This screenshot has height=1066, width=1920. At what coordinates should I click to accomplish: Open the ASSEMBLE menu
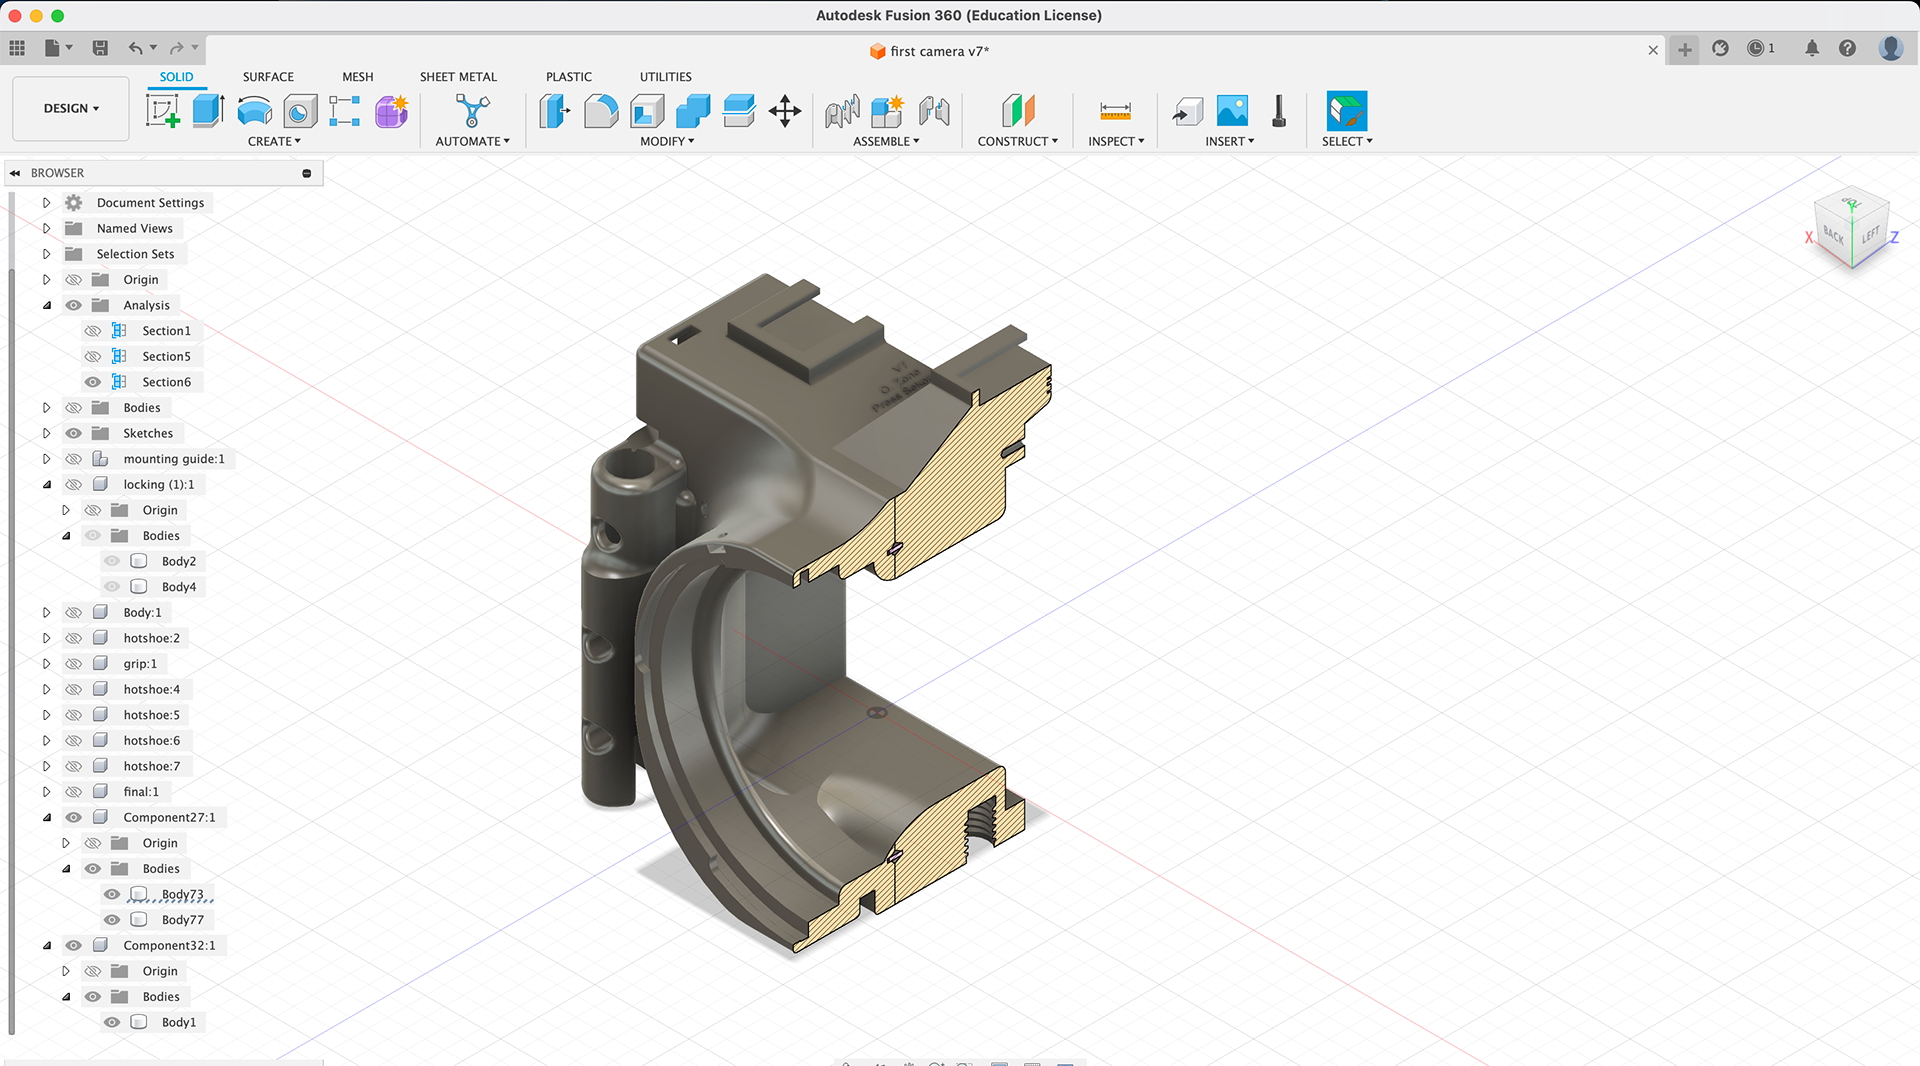[x=886, y=141]
